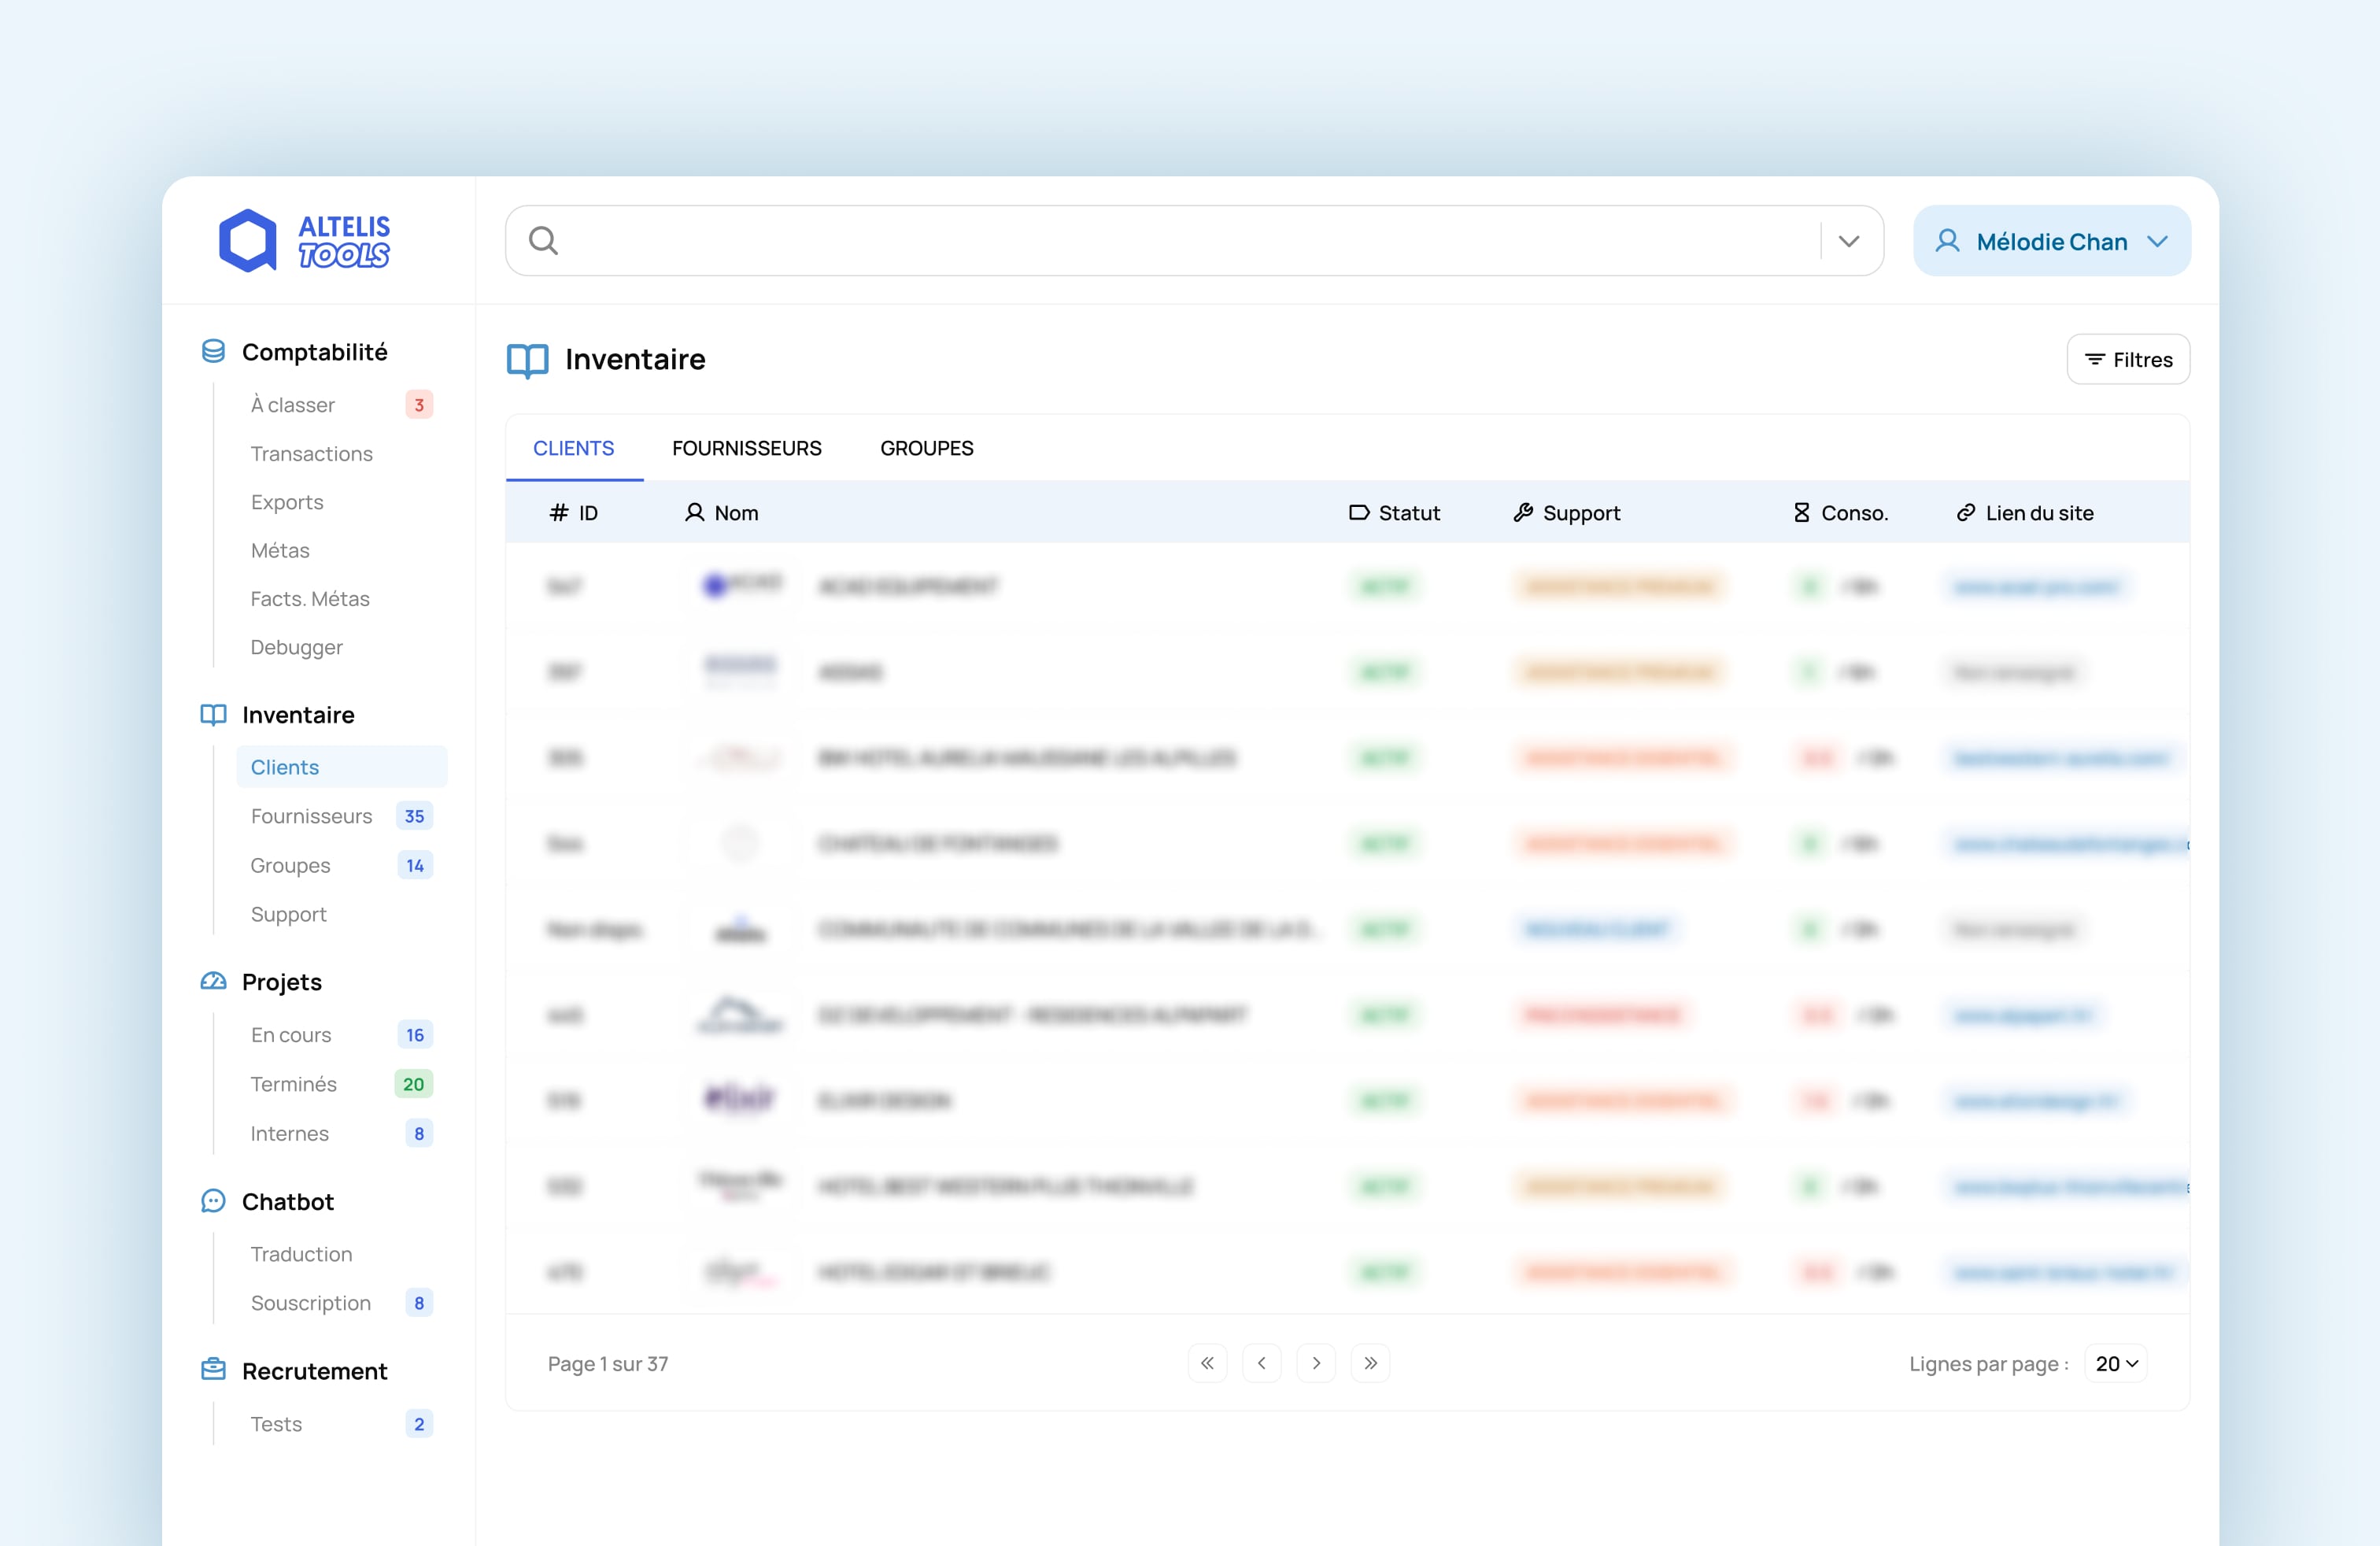
Task: Open À classer in sidebar
Action: pyautogui.click(x=293, y=405)
